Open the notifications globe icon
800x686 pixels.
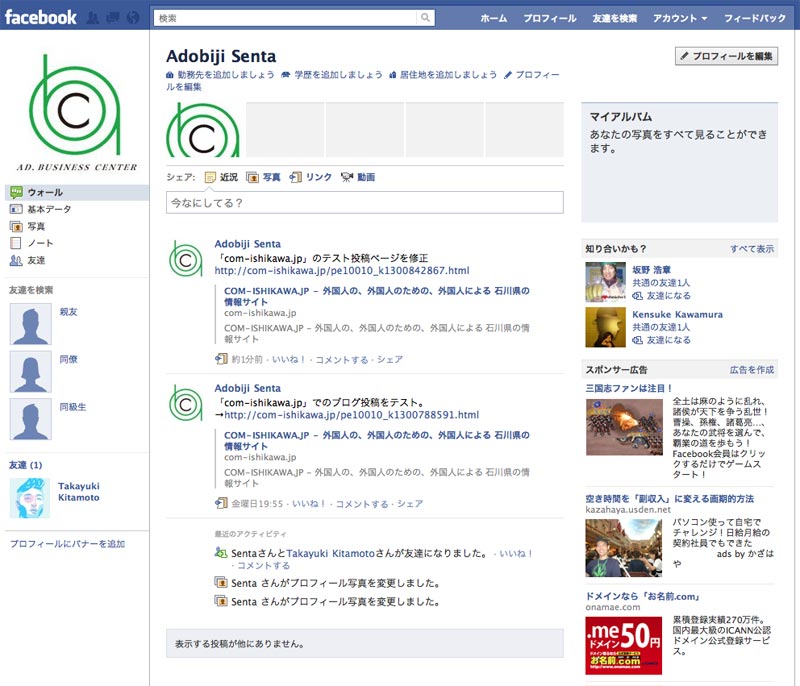point(133,18)
